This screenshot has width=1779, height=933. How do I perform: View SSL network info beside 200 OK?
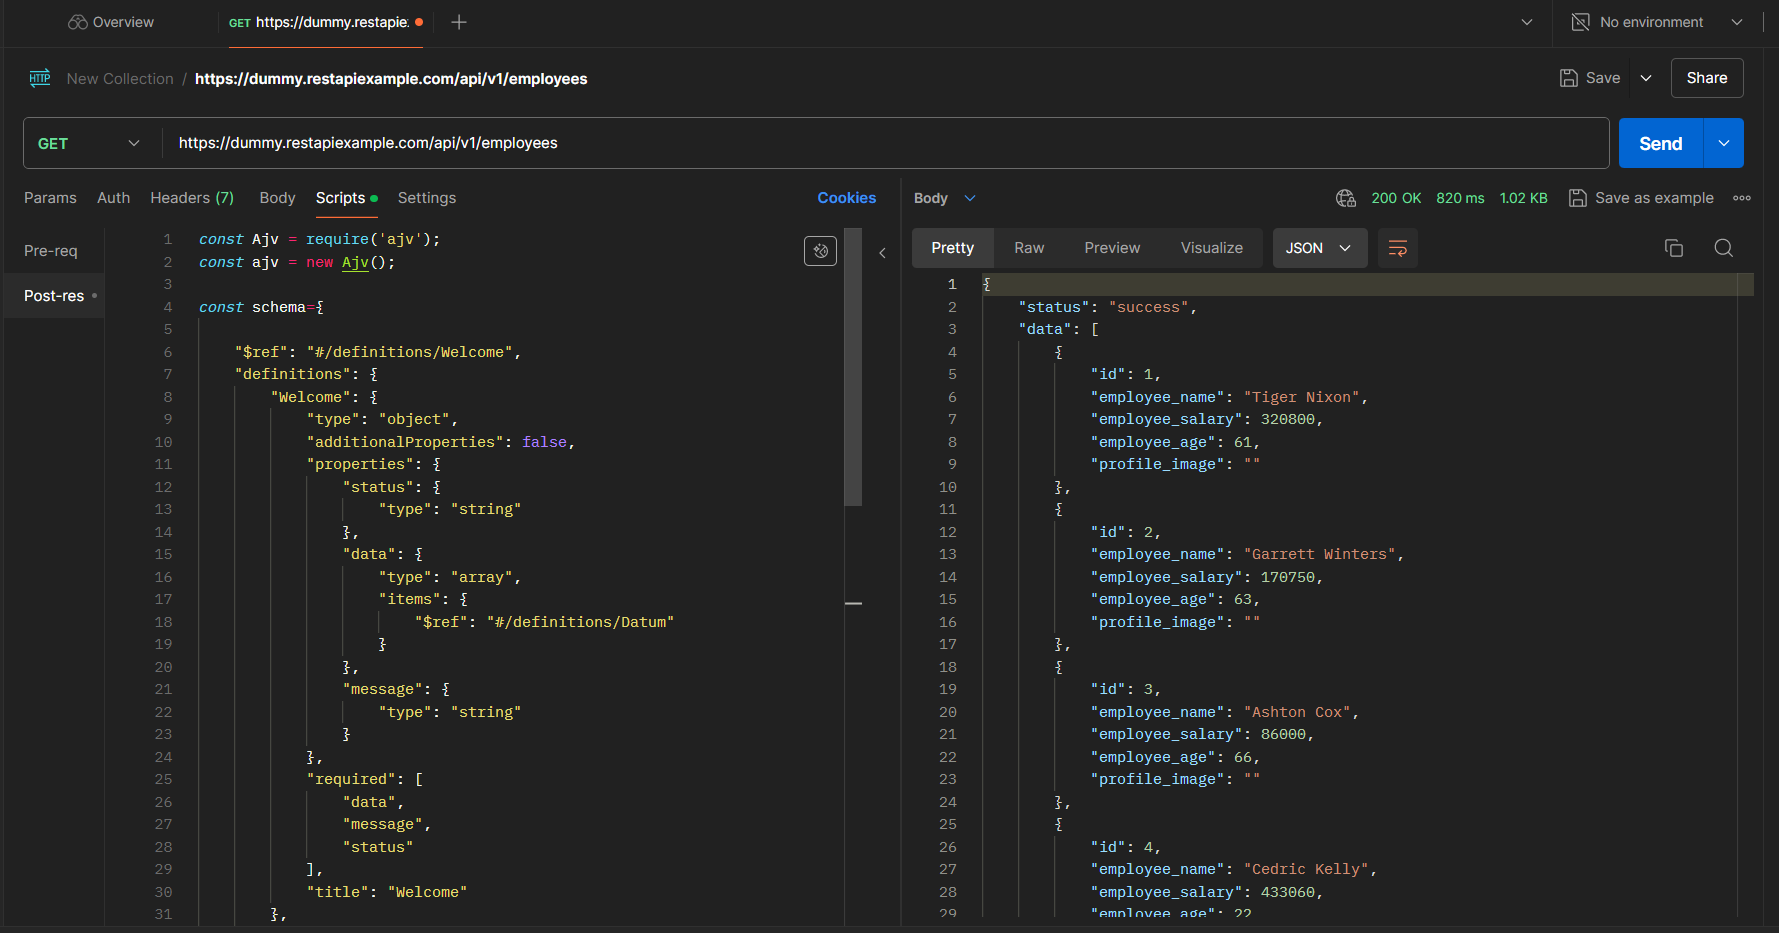(1345, 198)
